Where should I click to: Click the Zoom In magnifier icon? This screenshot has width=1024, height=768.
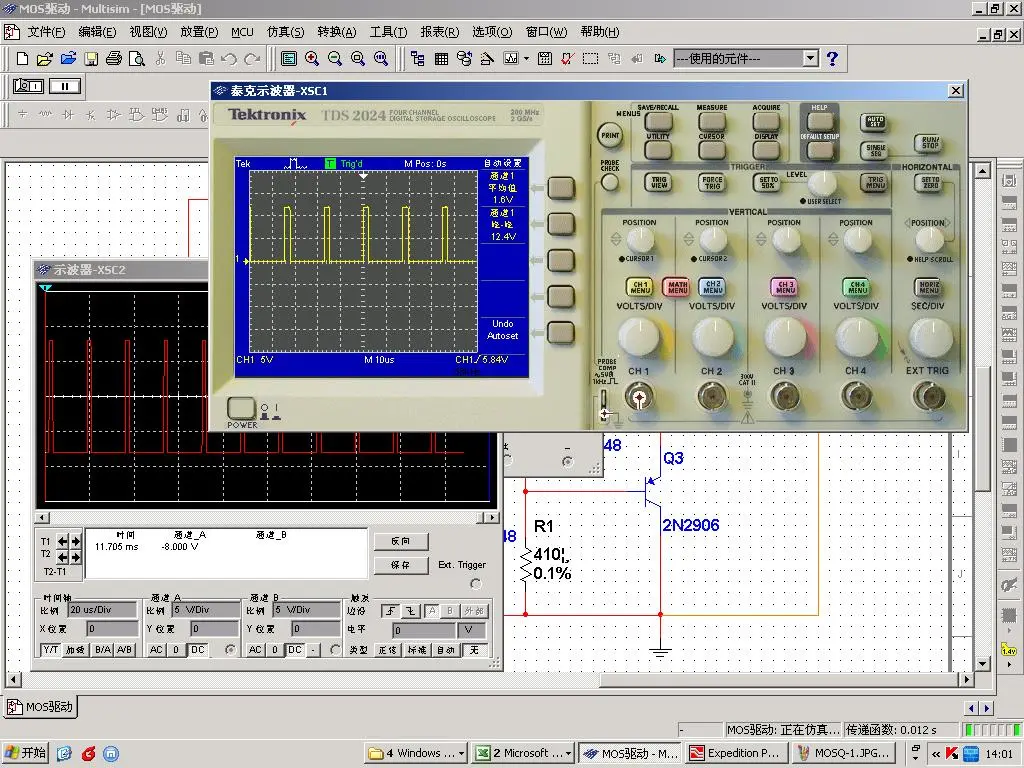[312, 59]
